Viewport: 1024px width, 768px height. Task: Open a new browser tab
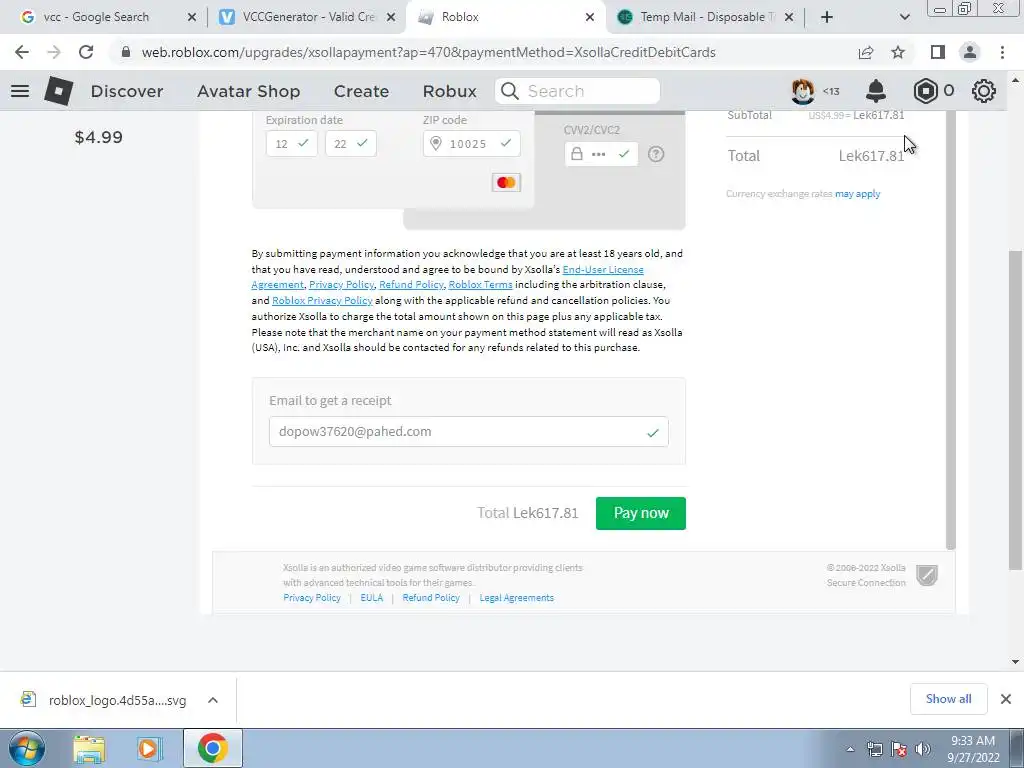coord(827,17)
